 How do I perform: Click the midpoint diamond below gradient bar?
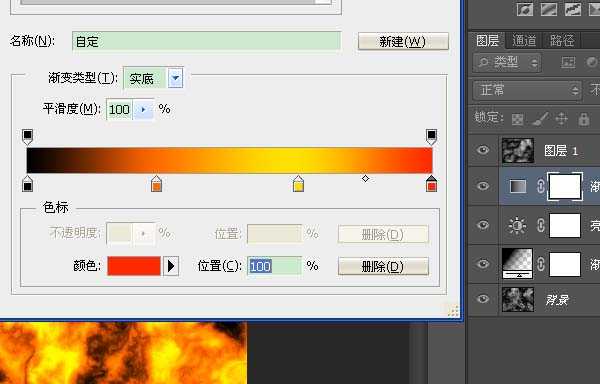pyautogui.click(x=365, y=179)
